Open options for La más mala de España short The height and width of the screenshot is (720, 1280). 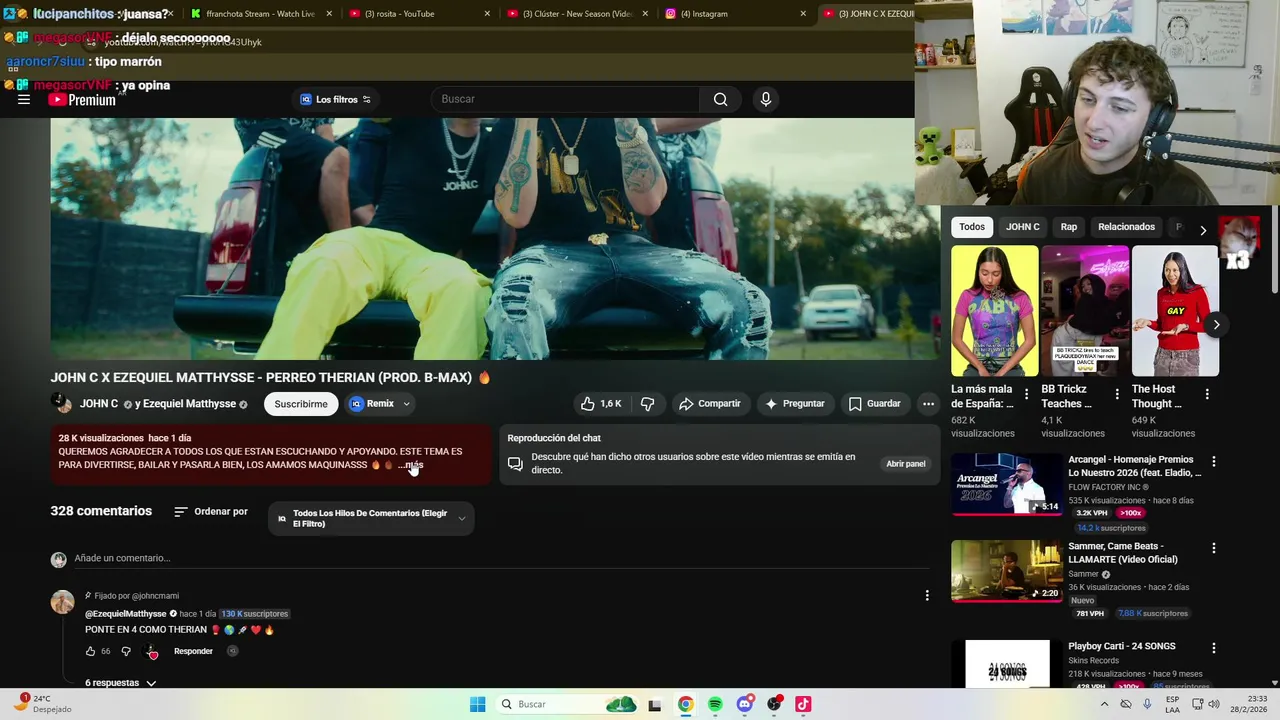[1026, 394]
